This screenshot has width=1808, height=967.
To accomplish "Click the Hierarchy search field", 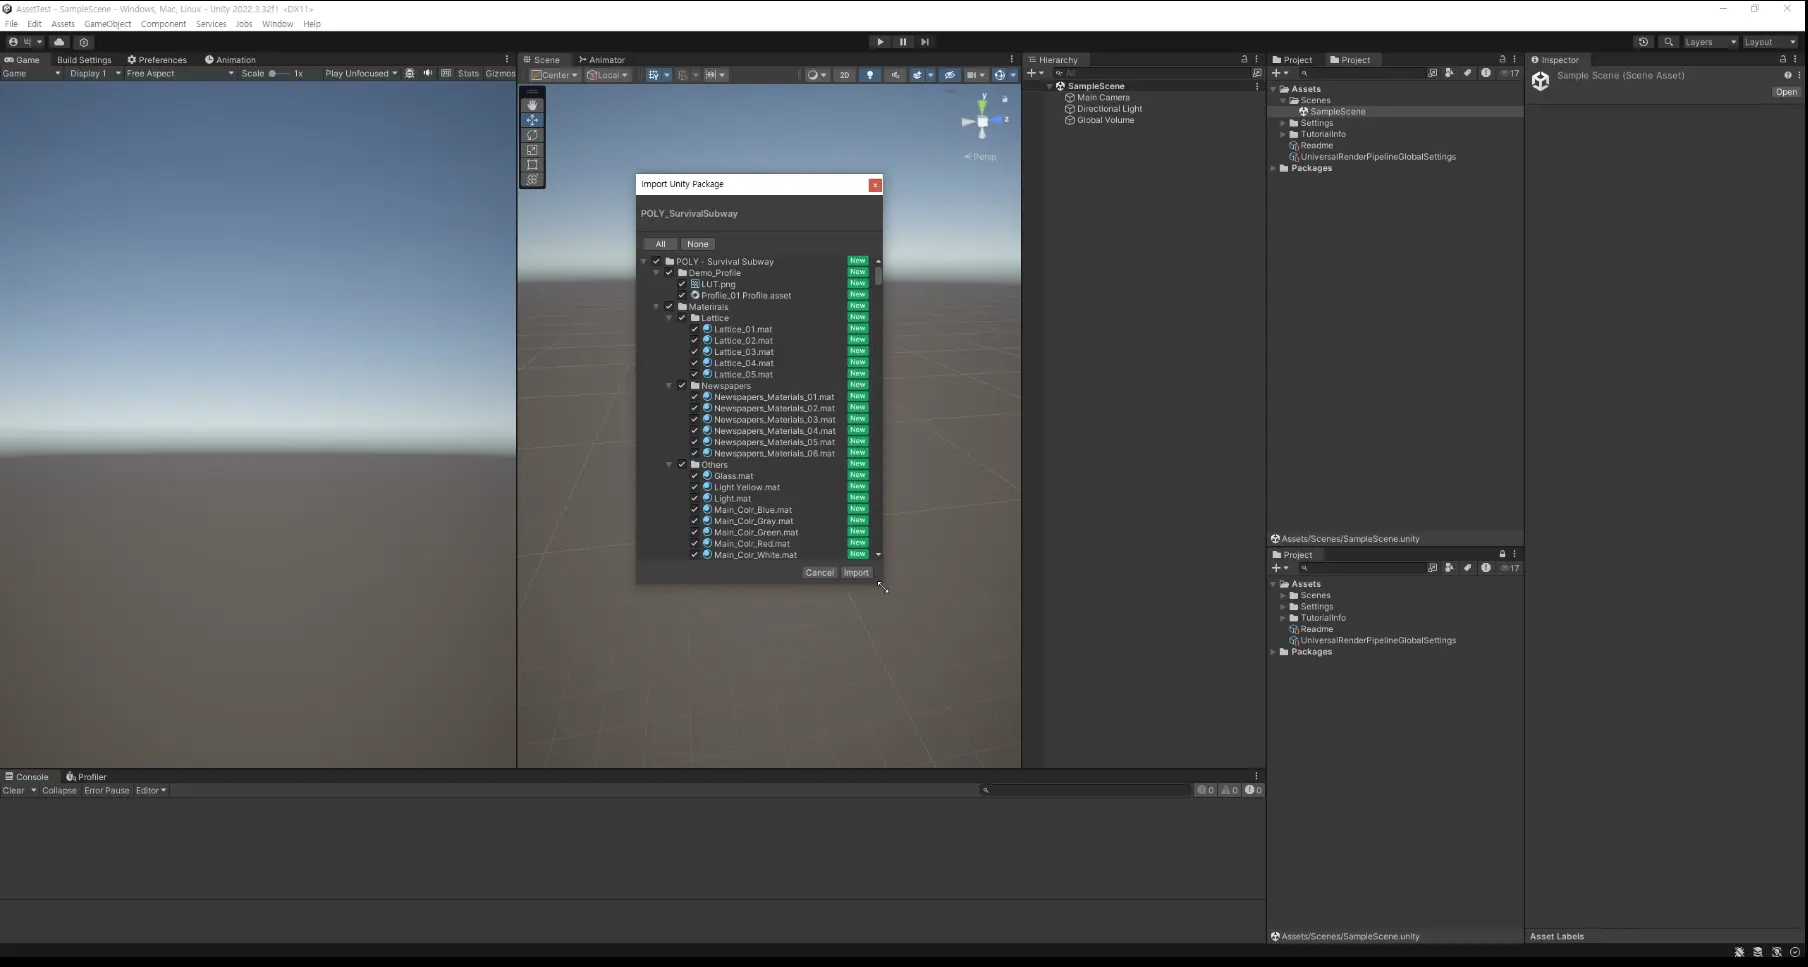I will tap(1154, 73).
